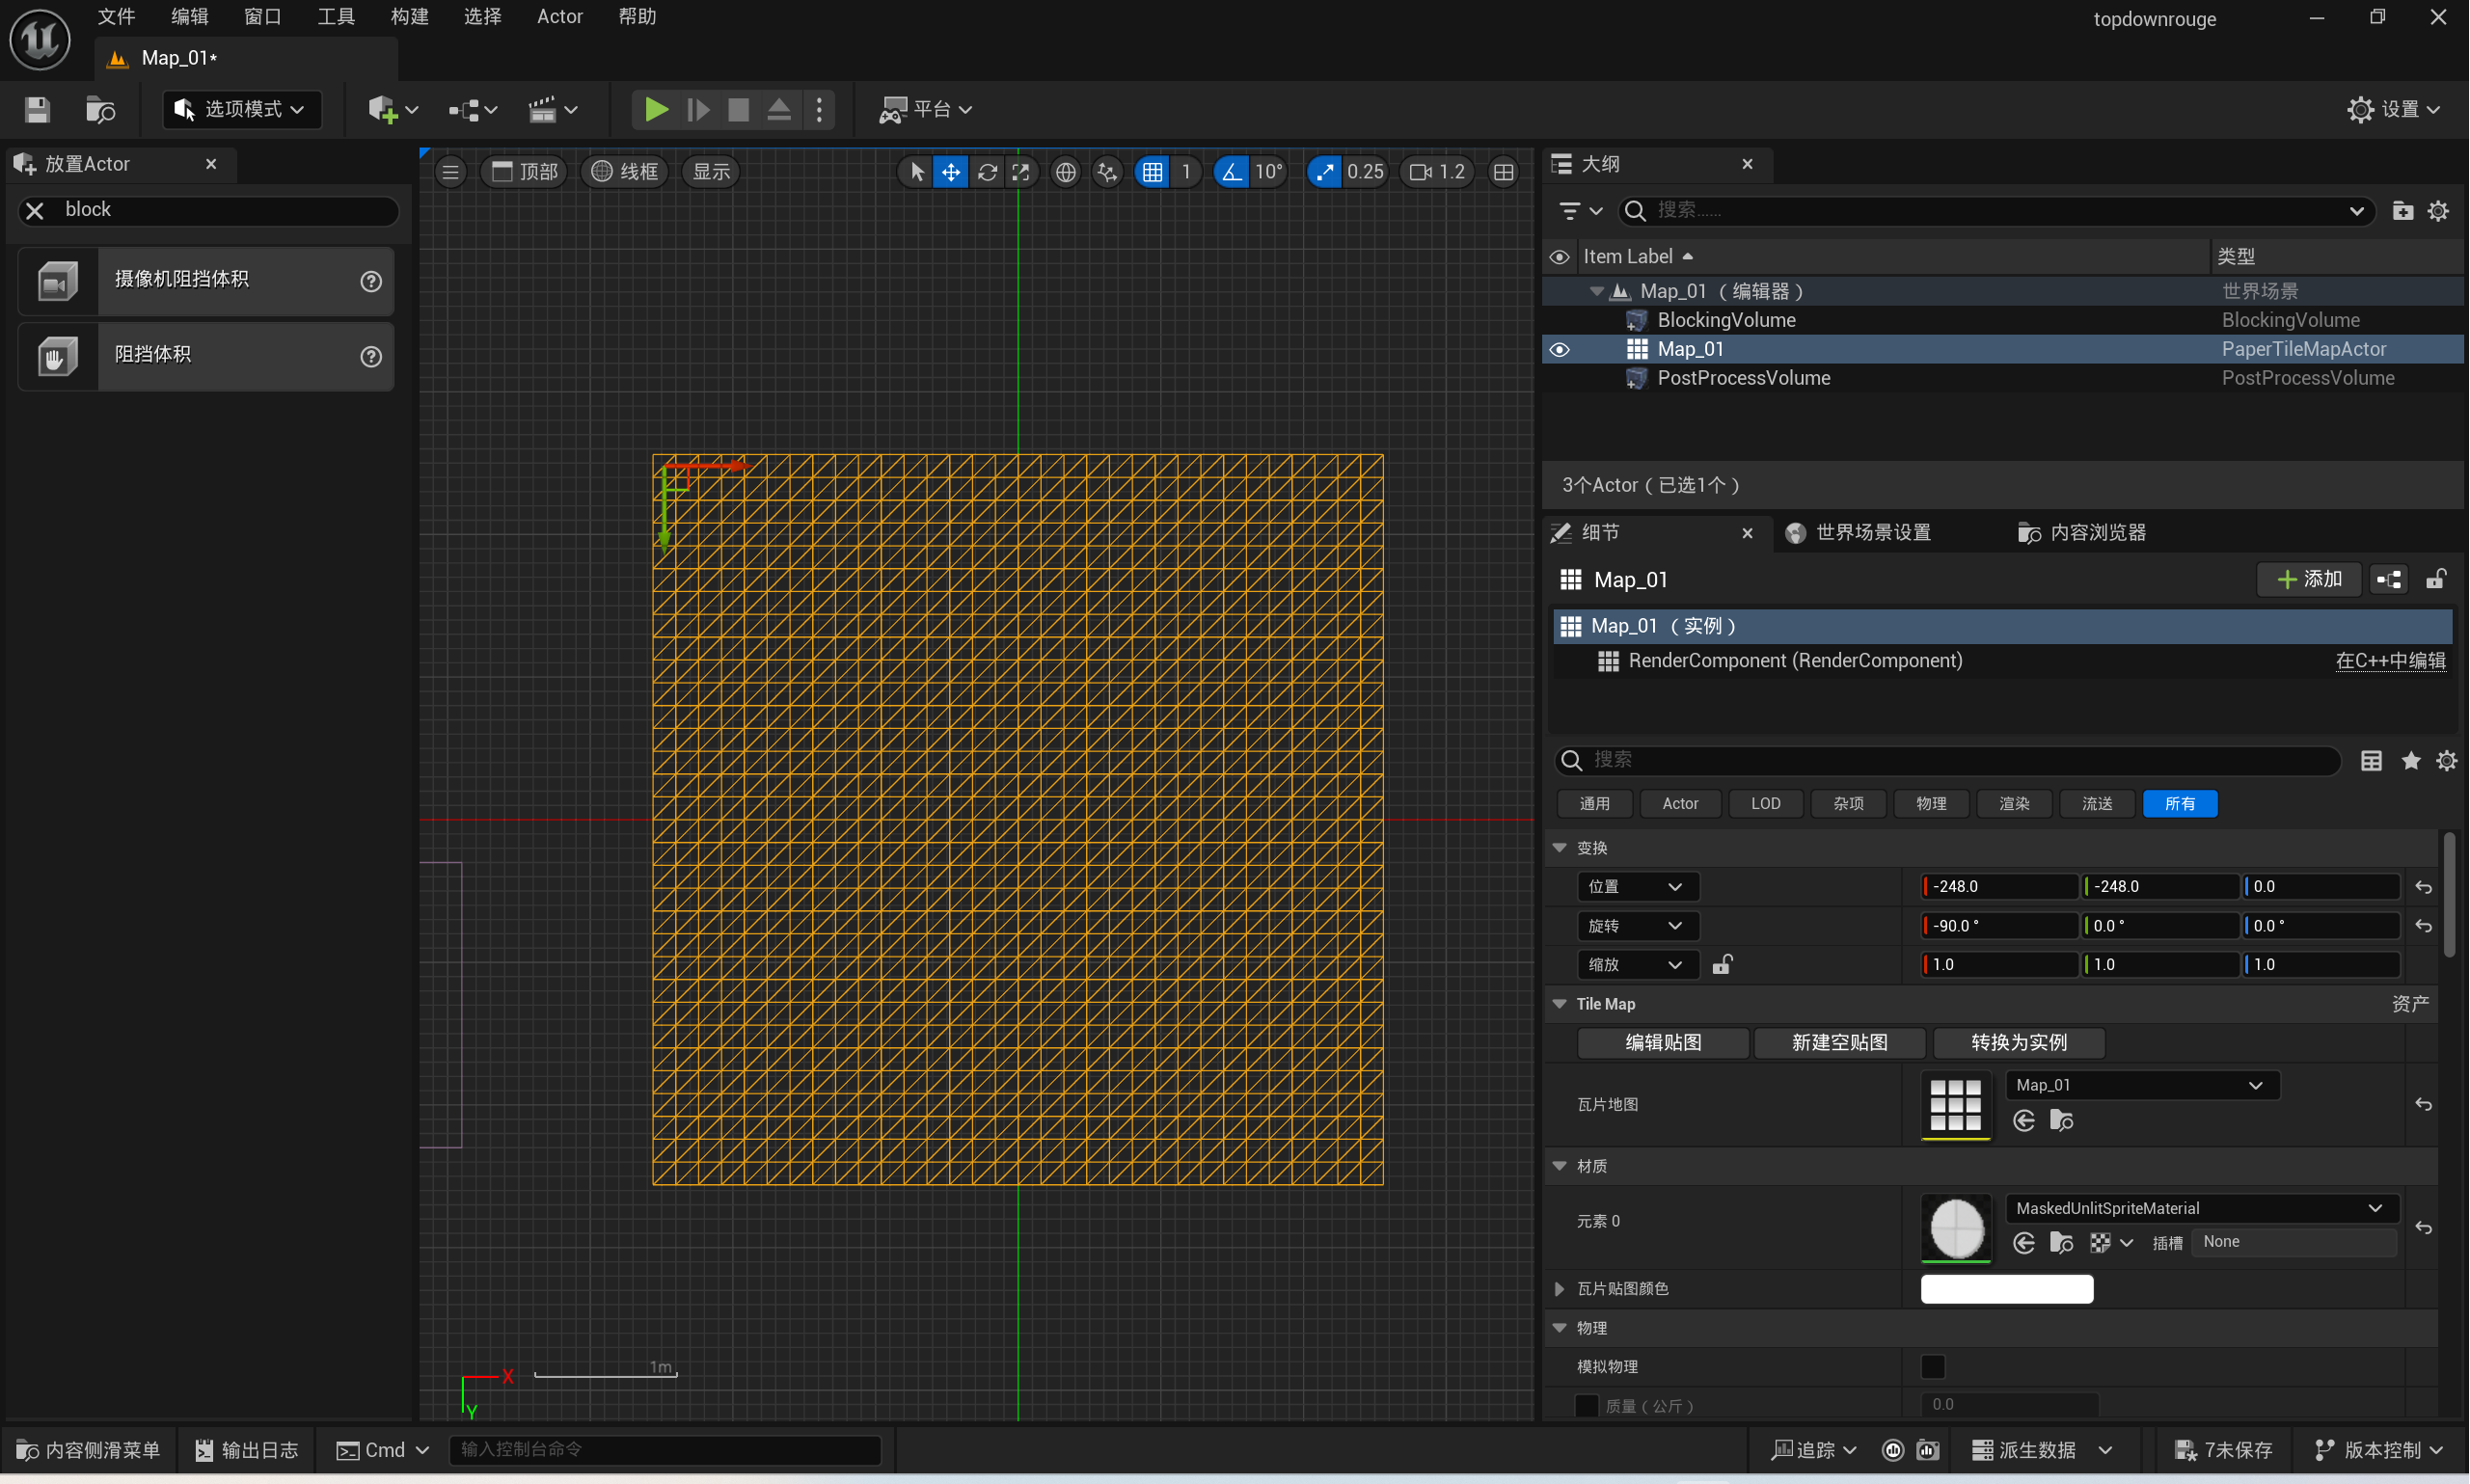2470x1484 pixels.
Task: Activate the Rotate tool in the viewport
Action: [987, 172]
